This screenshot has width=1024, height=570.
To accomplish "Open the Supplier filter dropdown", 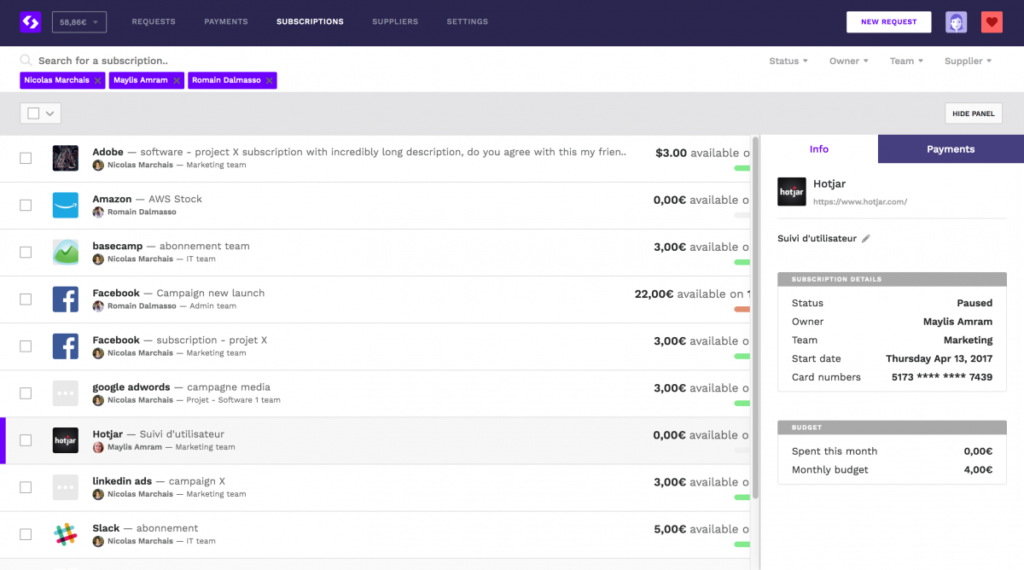I will tap(968, 61).
